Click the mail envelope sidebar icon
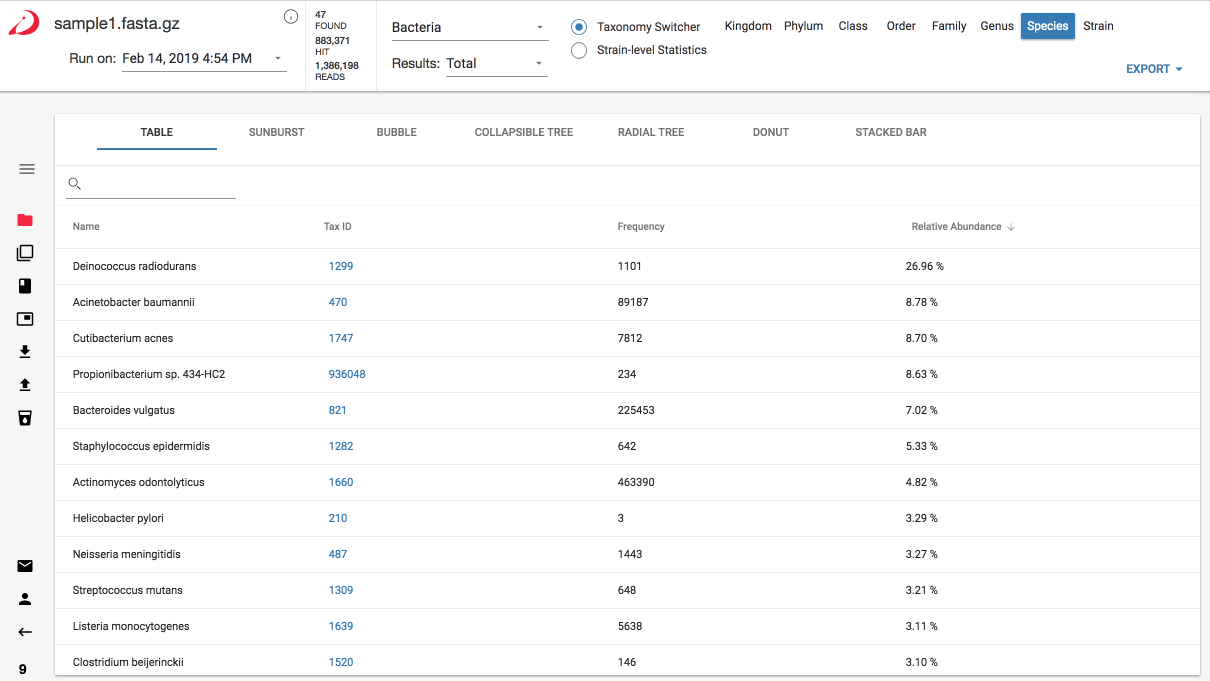 pyautogui.click(x=25, y=566)
